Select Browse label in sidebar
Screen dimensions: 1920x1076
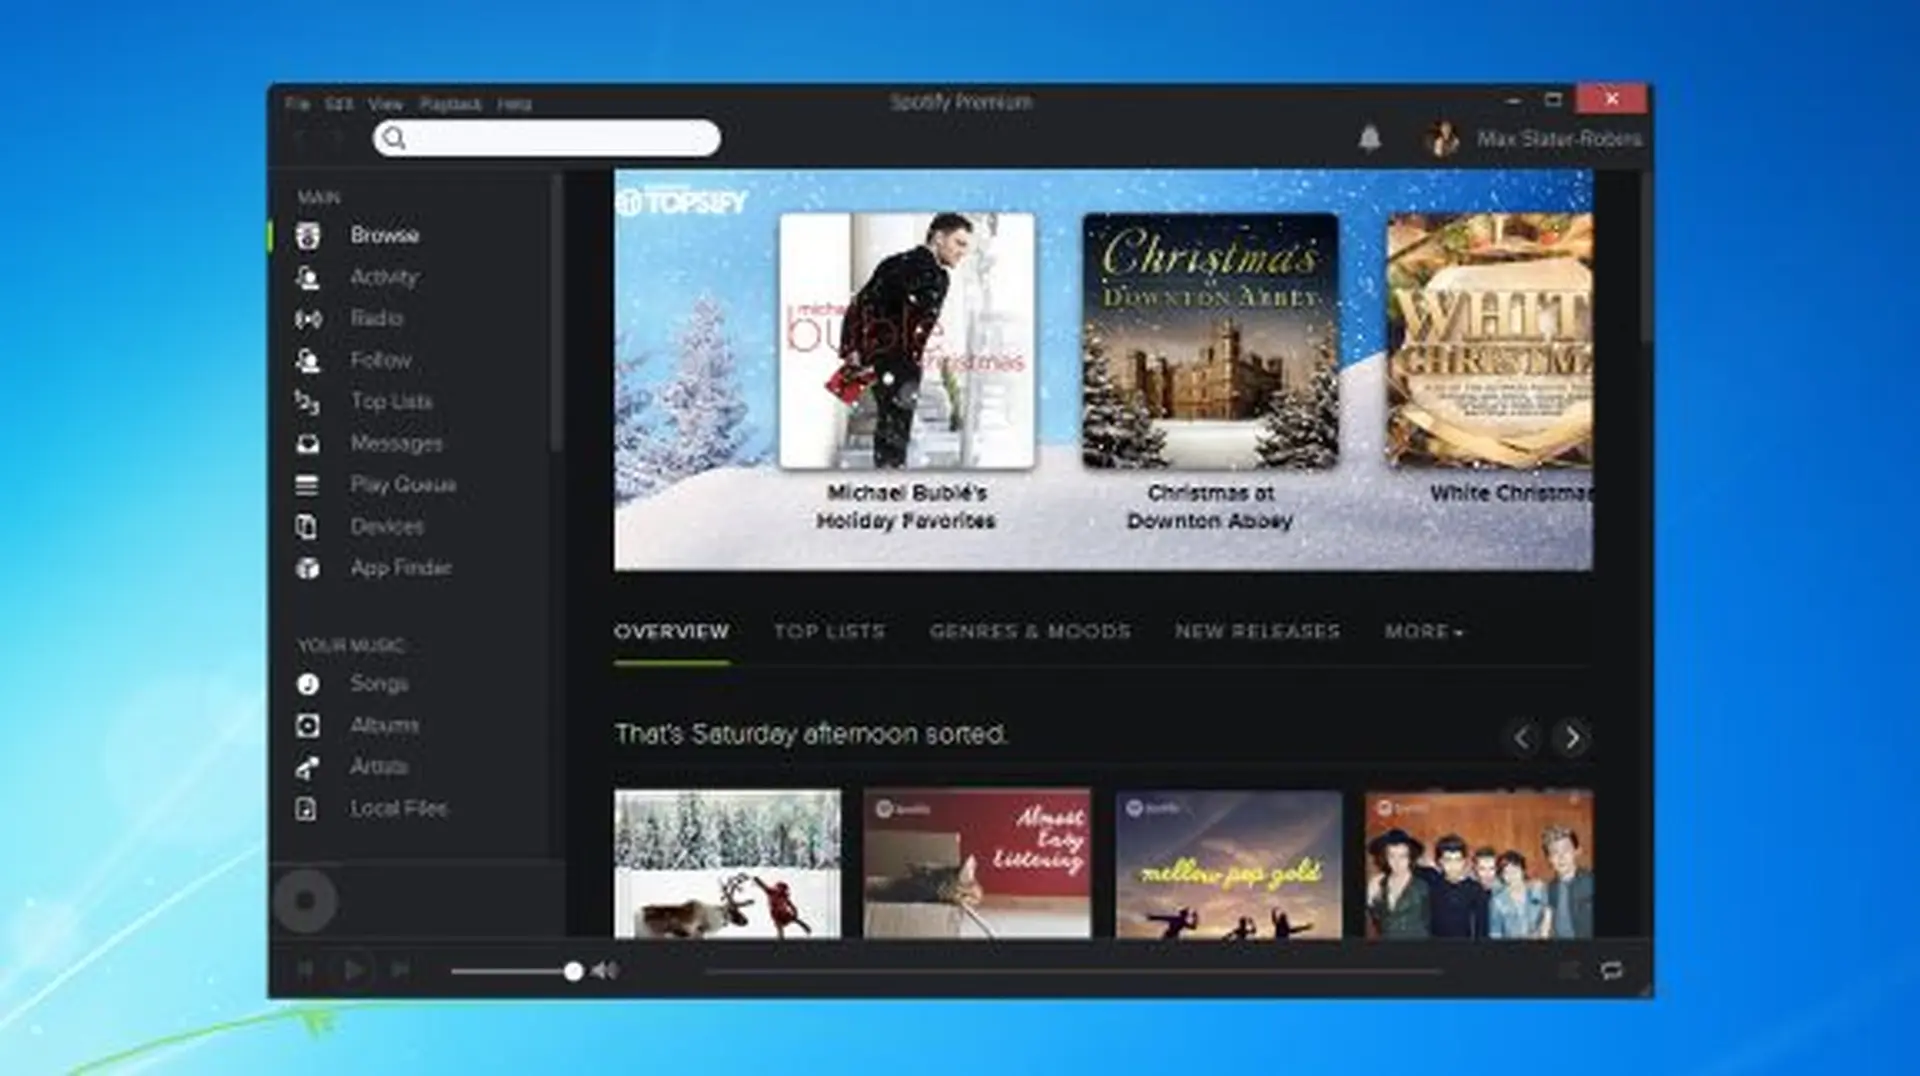point(384,236)
